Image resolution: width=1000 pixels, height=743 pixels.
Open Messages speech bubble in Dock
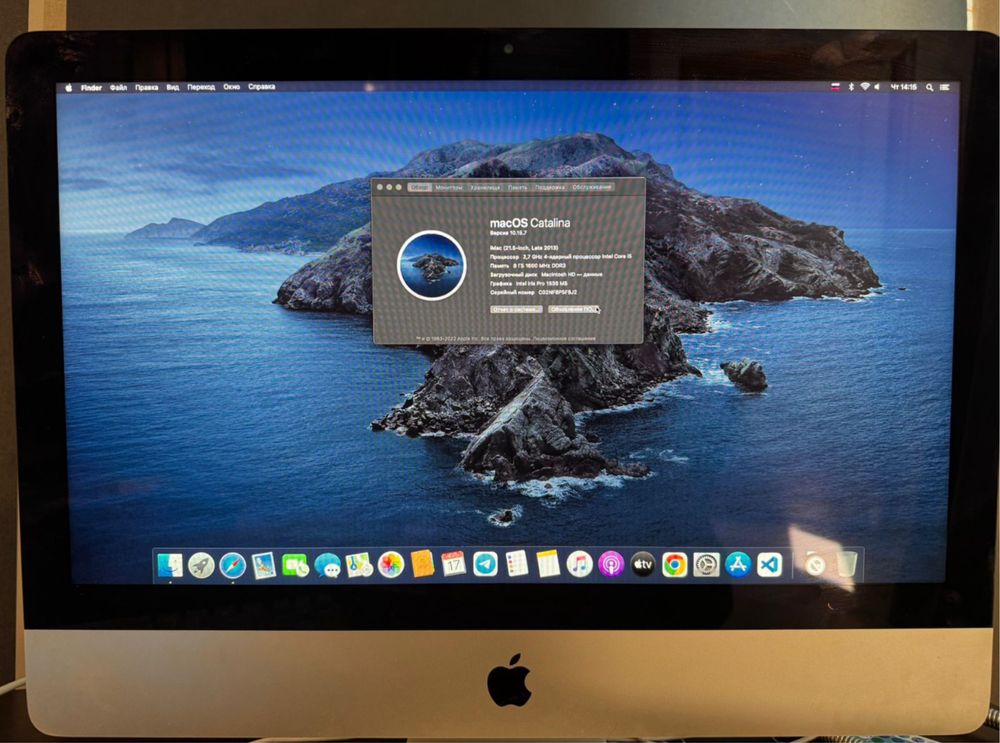point(327,565)
